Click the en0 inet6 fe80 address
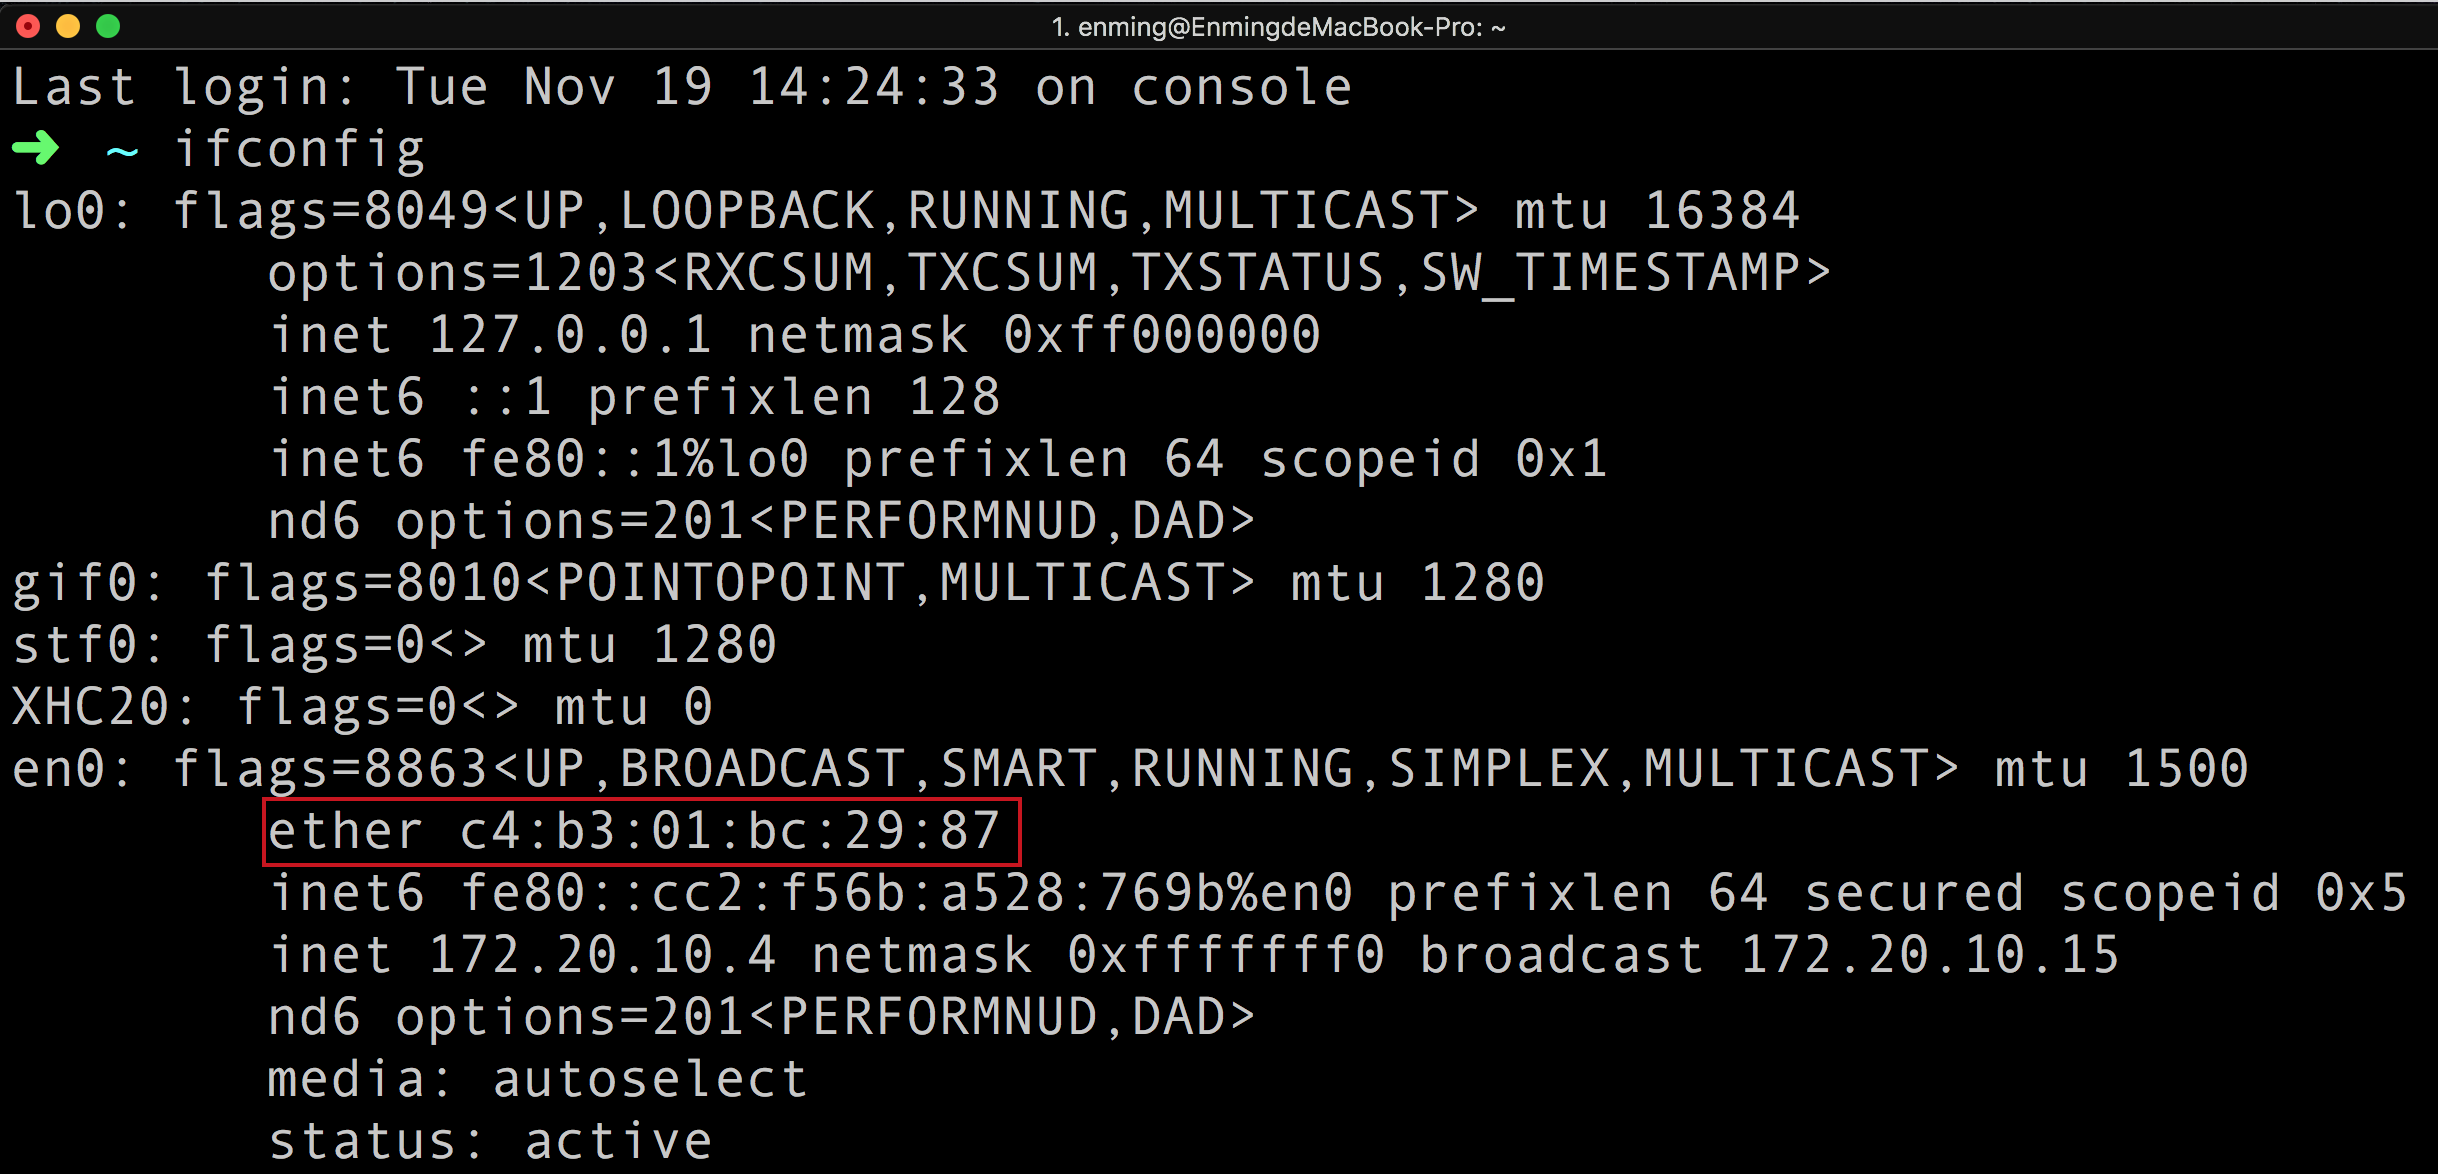Image resolution: width=2438 pixels, height=1174 pixels. pos(906,893)
